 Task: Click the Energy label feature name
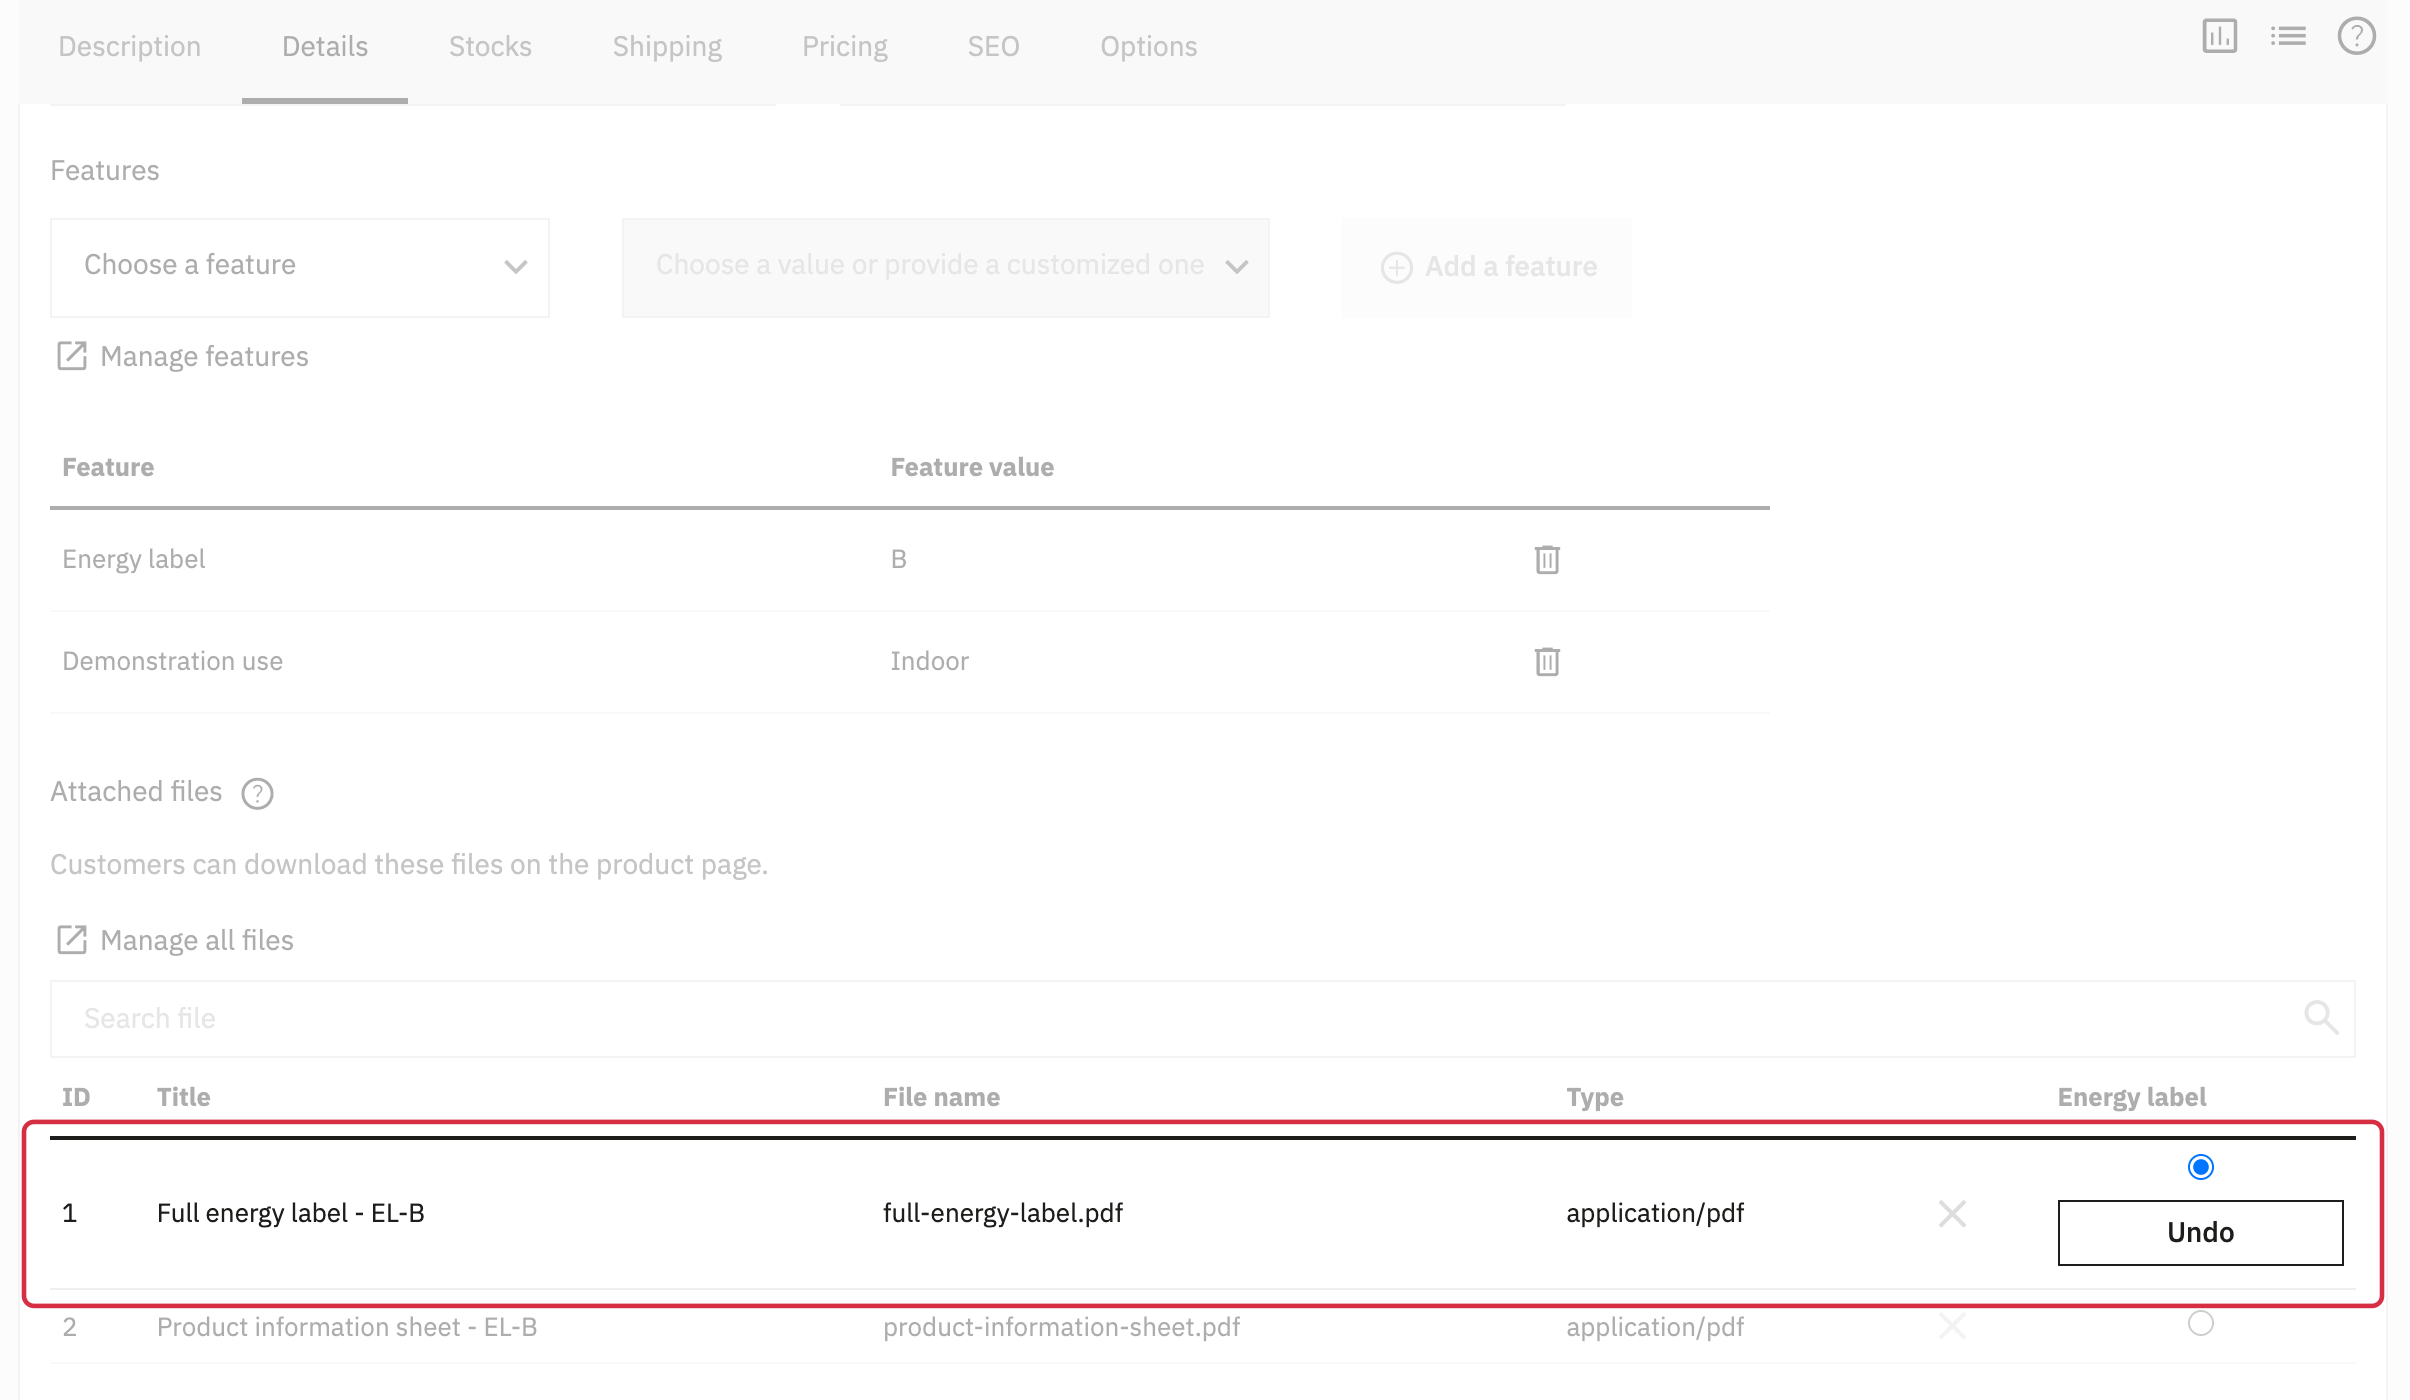click(x=134, y=560)
